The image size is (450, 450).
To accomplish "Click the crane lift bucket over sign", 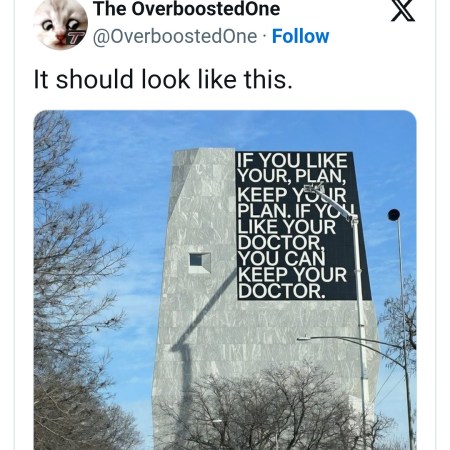I will coord(313,187).
